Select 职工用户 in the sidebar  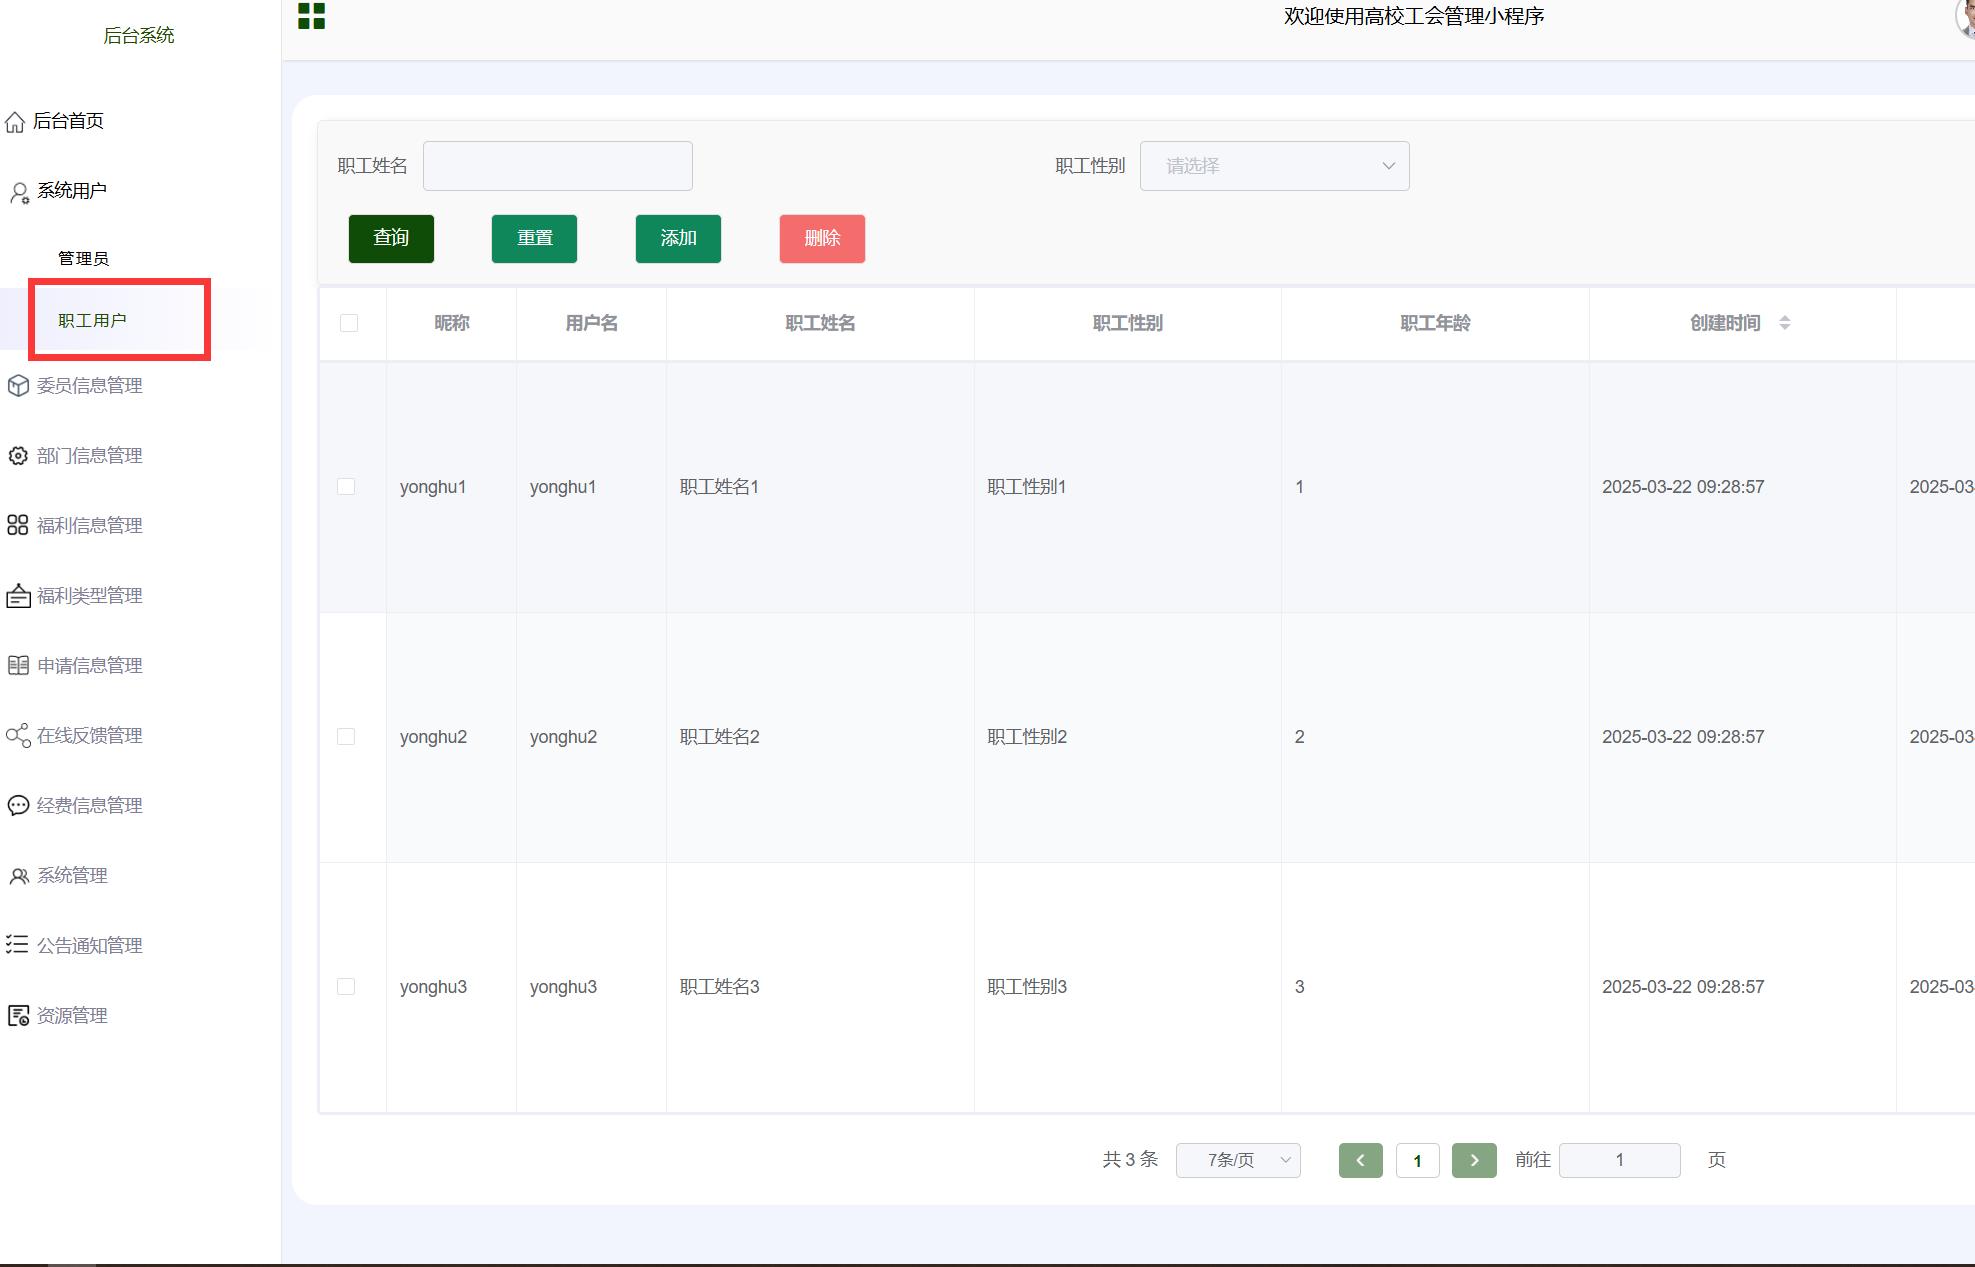coord(92,320)
